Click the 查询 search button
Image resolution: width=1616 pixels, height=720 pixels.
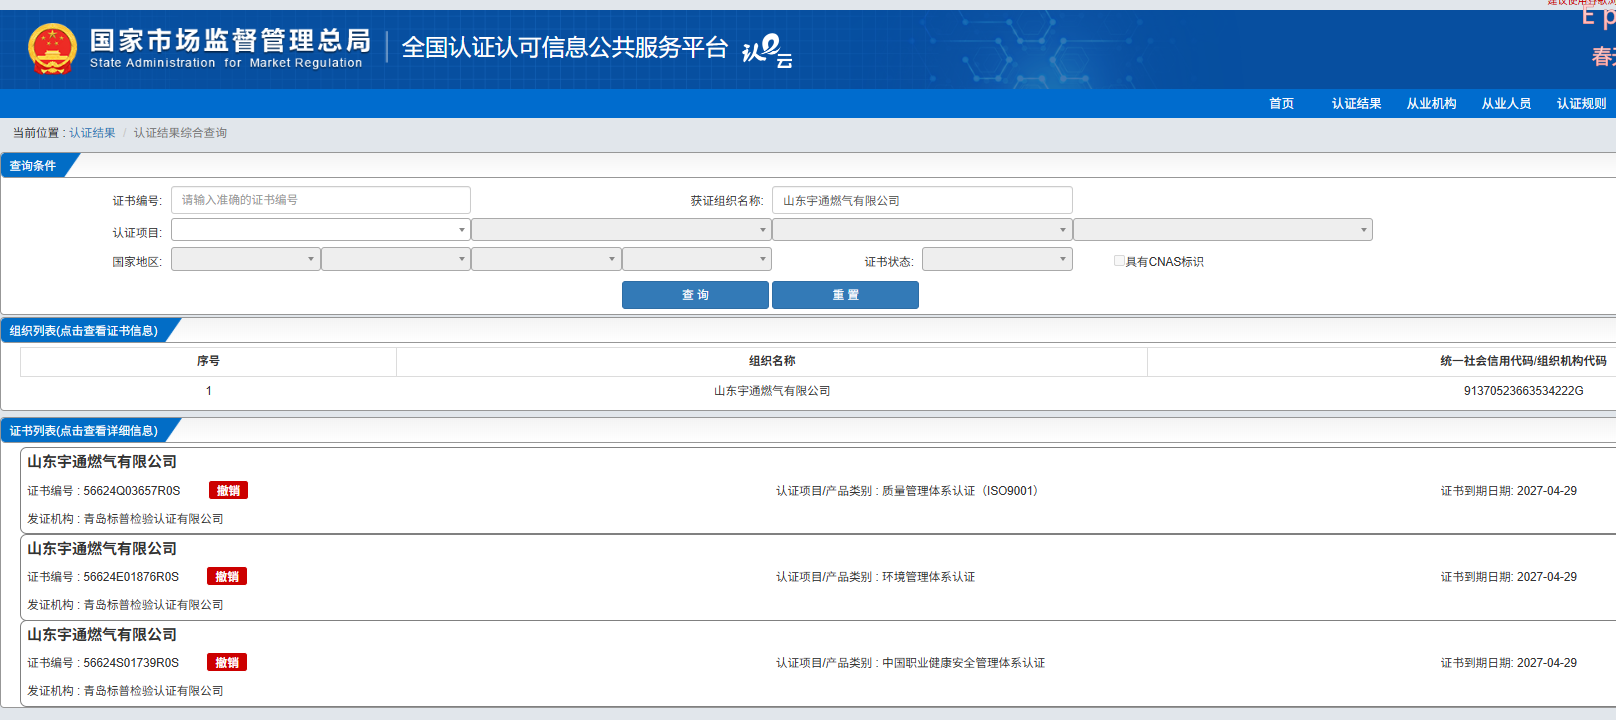coord(695,295)
